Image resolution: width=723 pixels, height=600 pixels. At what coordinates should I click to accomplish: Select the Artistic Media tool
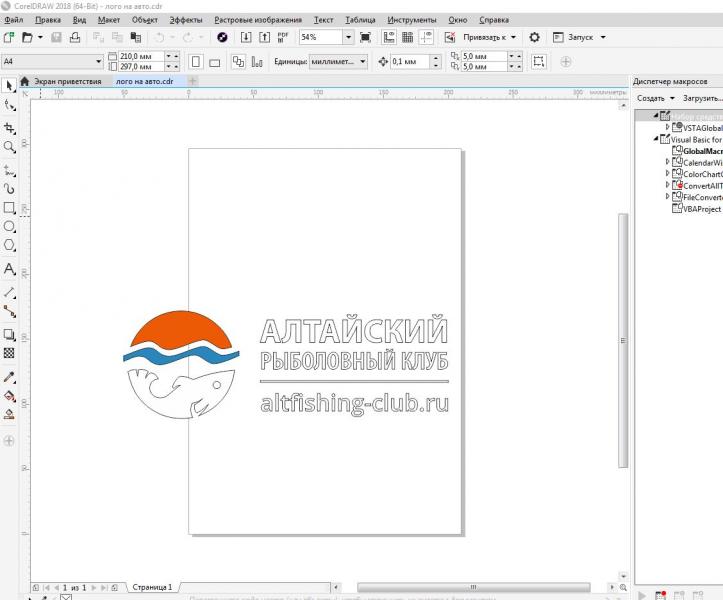[x=9, y=189]
